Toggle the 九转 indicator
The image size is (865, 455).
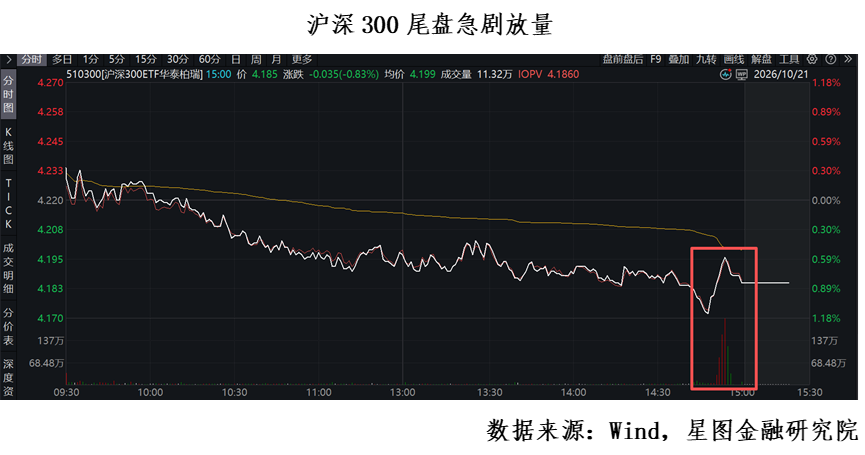(x=706, y=59)
